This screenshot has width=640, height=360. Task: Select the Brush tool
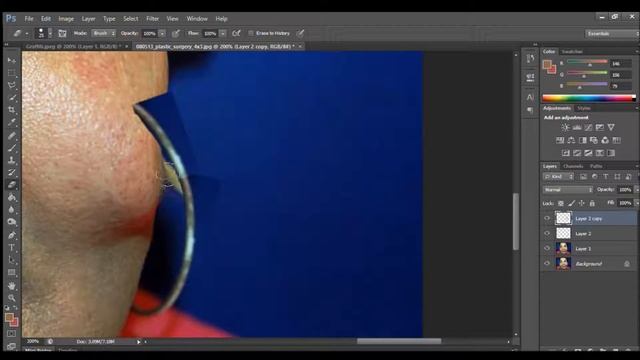click(x=12, y=148)
